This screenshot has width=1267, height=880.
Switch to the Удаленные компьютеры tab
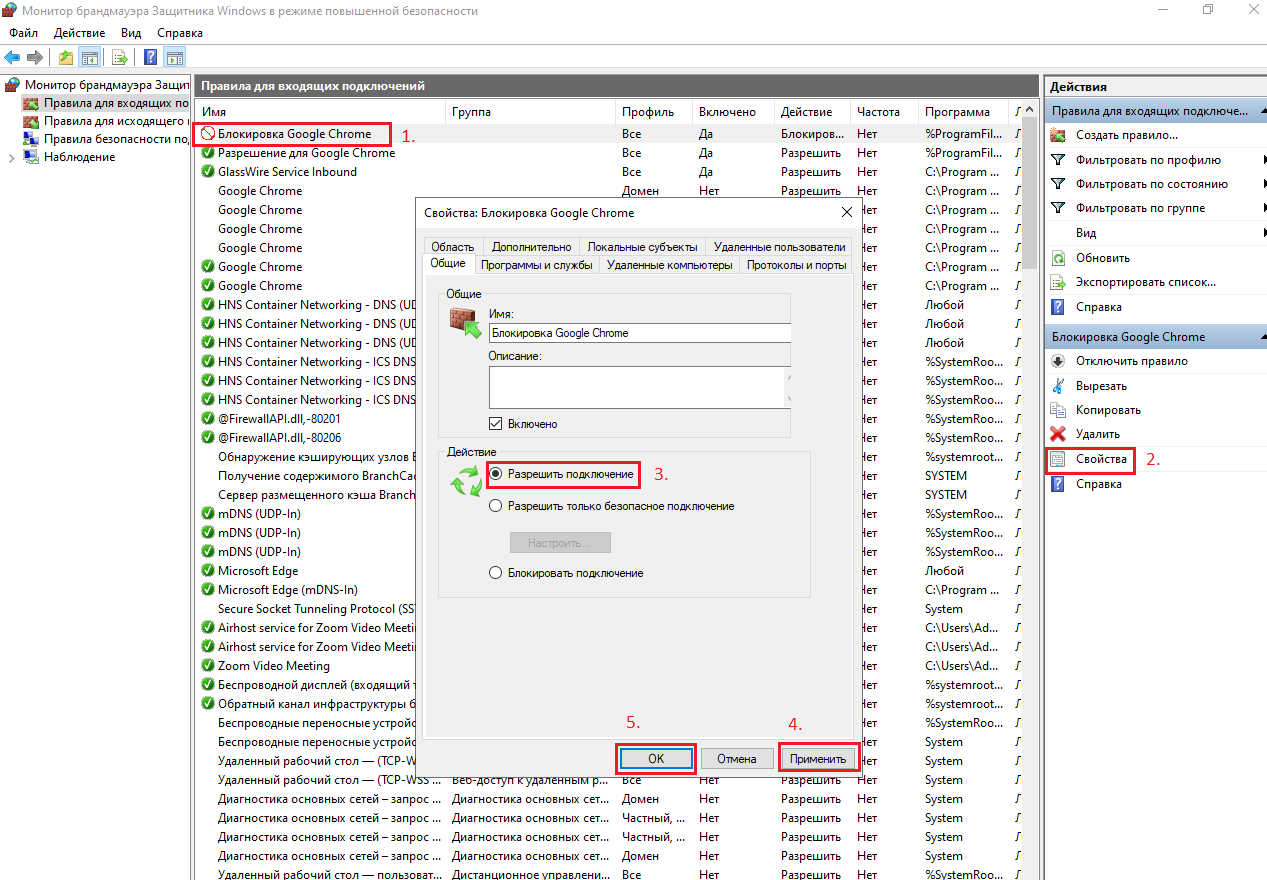click(x=670, y=265)
